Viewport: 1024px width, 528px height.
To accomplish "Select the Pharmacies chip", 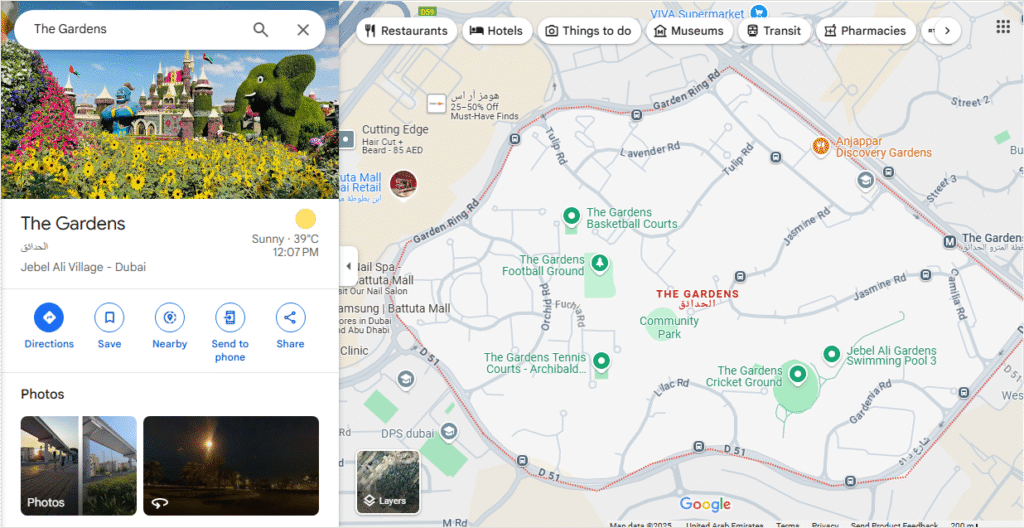I will [865, 31].
